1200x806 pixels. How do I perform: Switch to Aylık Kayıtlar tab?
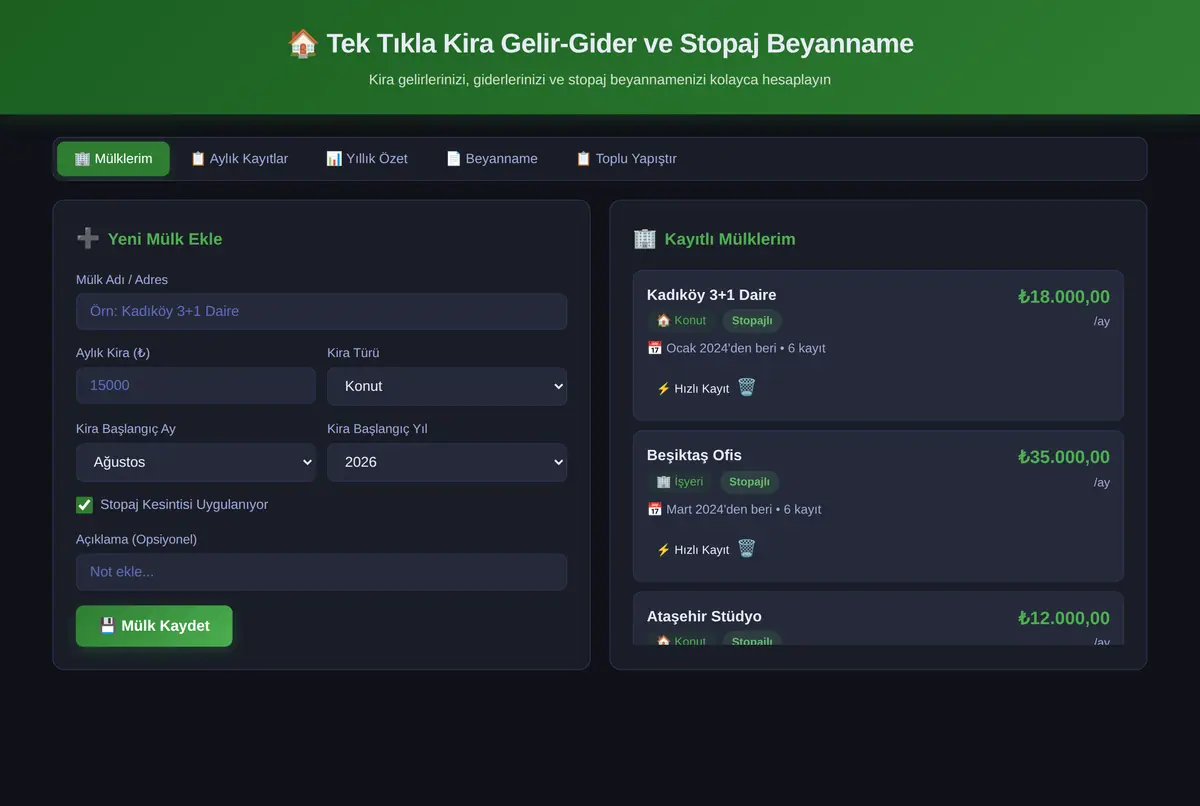pos(239,159)
